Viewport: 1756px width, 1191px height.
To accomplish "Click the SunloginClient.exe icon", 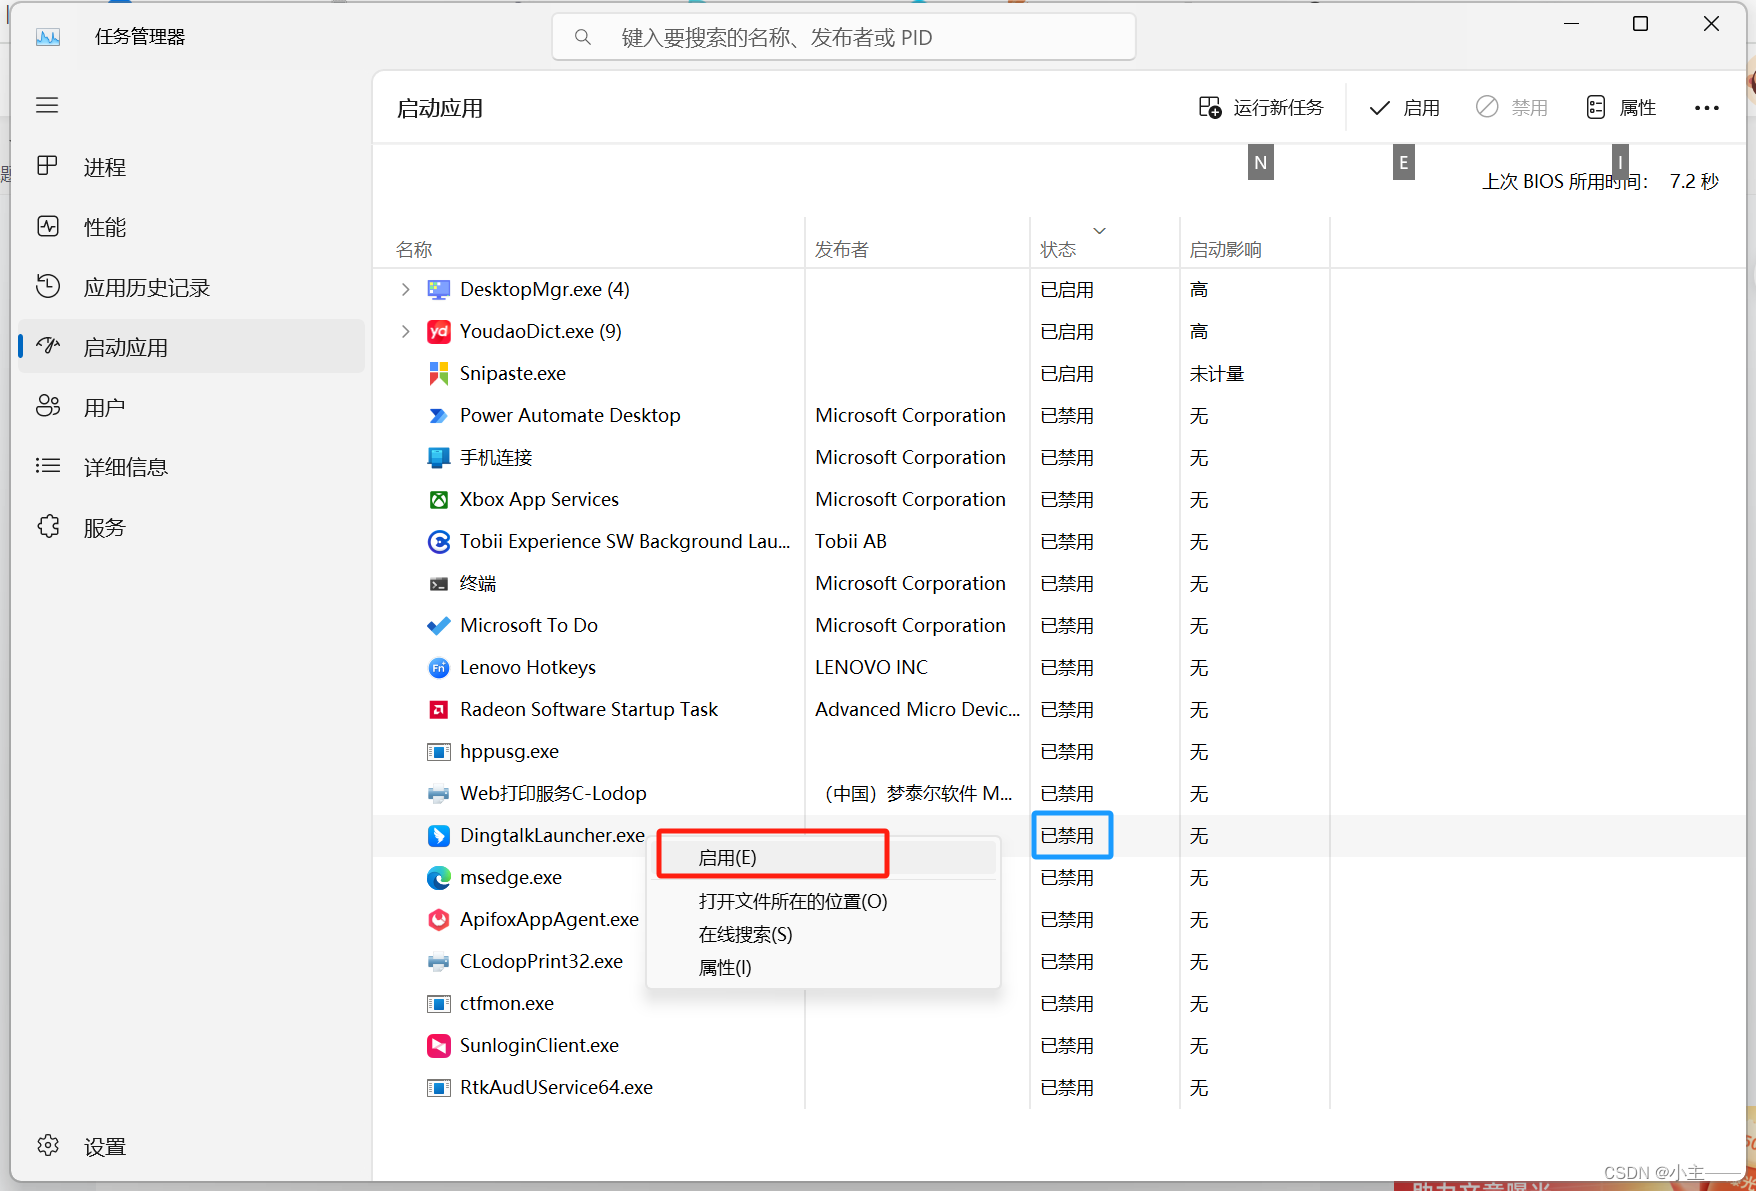I will [438, 1045].
